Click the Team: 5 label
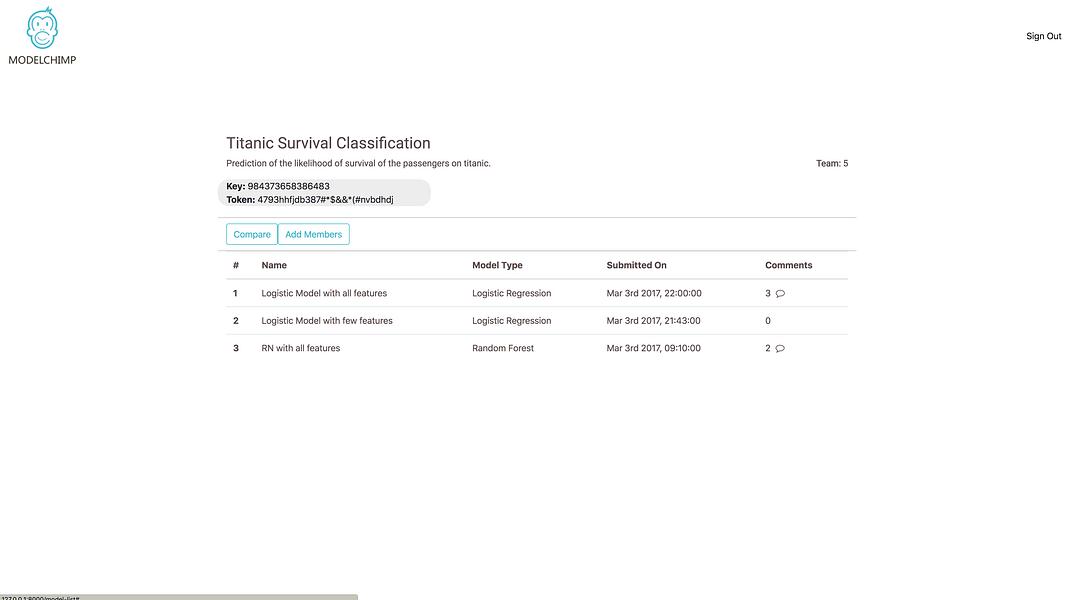 click(x=832, y=163)
